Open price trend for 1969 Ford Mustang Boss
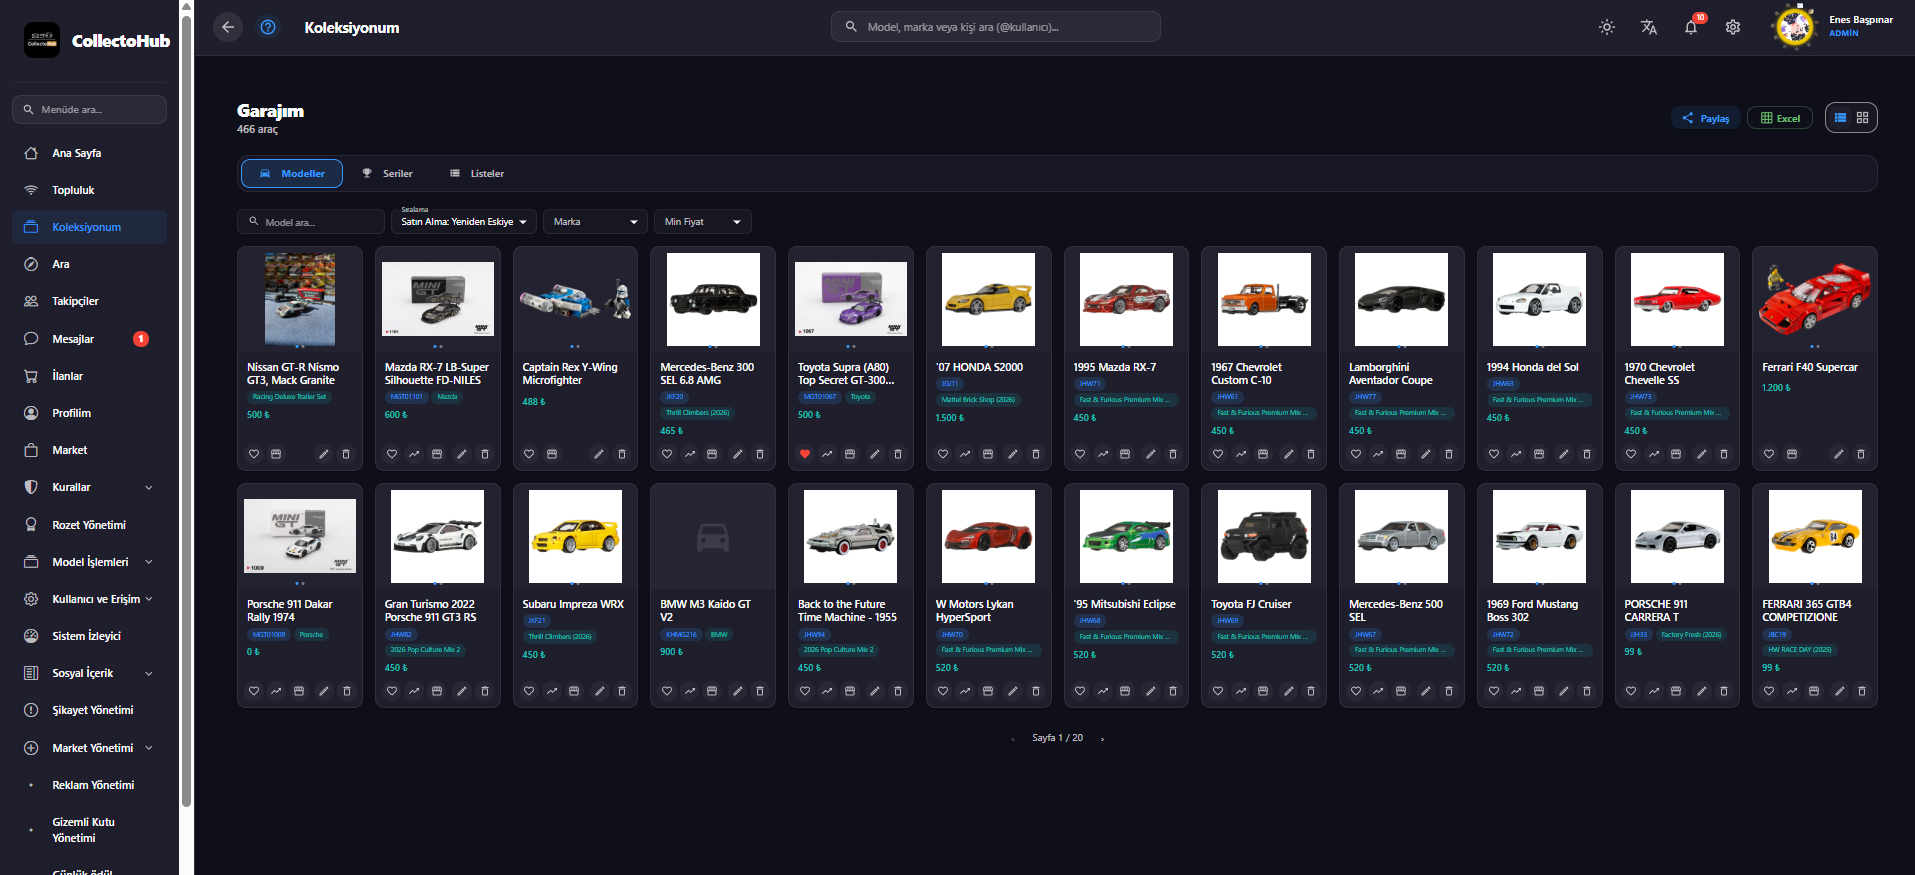 1516,691
